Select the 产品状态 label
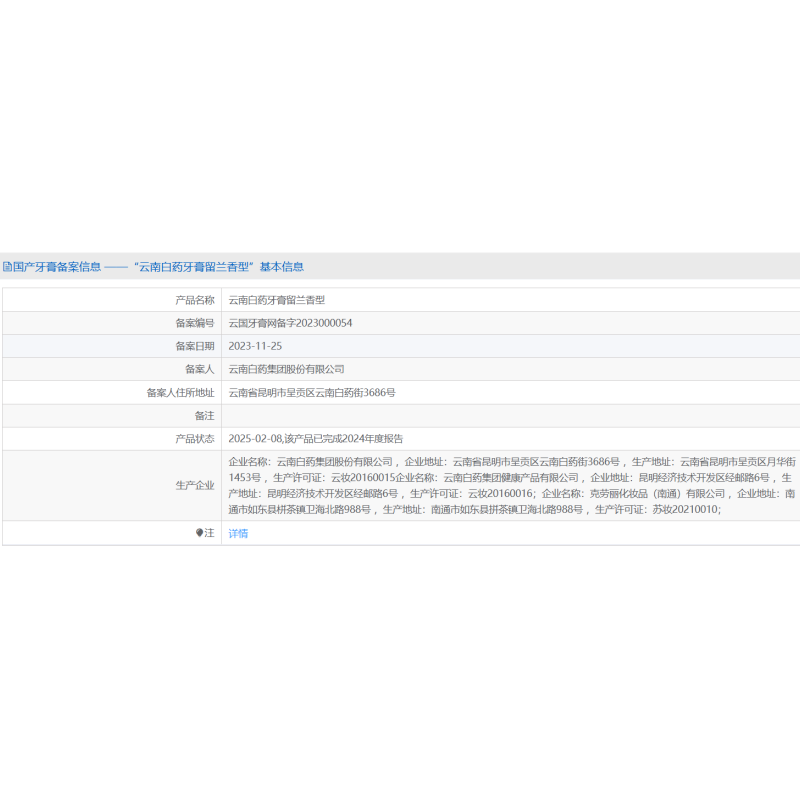 click(x=194, y=439)
